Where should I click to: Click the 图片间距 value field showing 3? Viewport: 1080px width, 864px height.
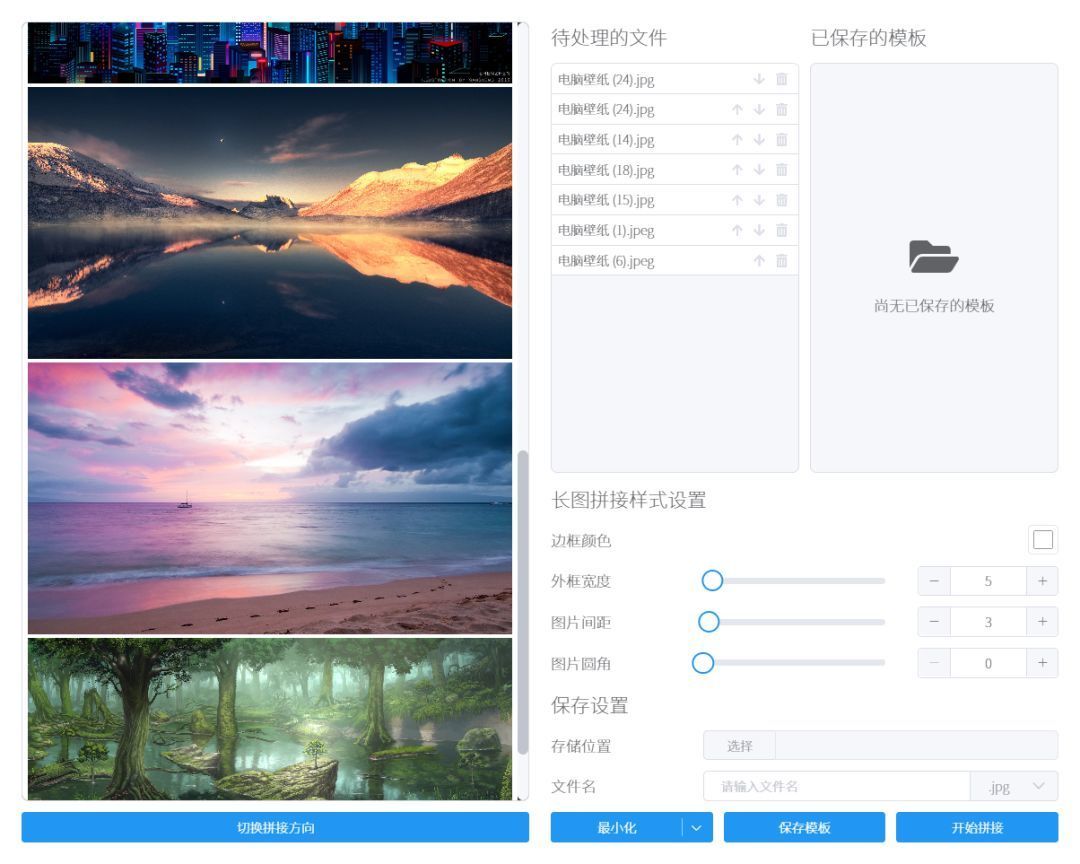coord(988,622)
